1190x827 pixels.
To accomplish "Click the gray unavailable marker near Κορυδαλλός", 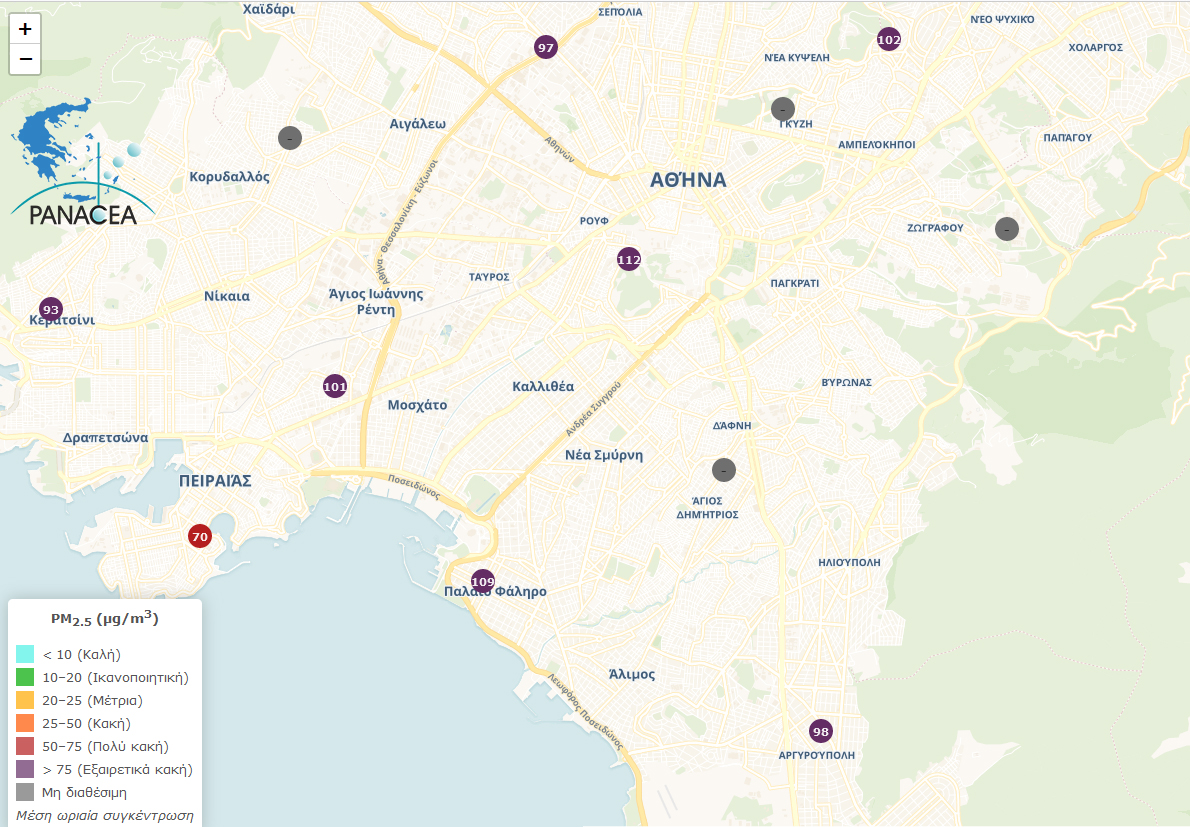I will 289,138.
